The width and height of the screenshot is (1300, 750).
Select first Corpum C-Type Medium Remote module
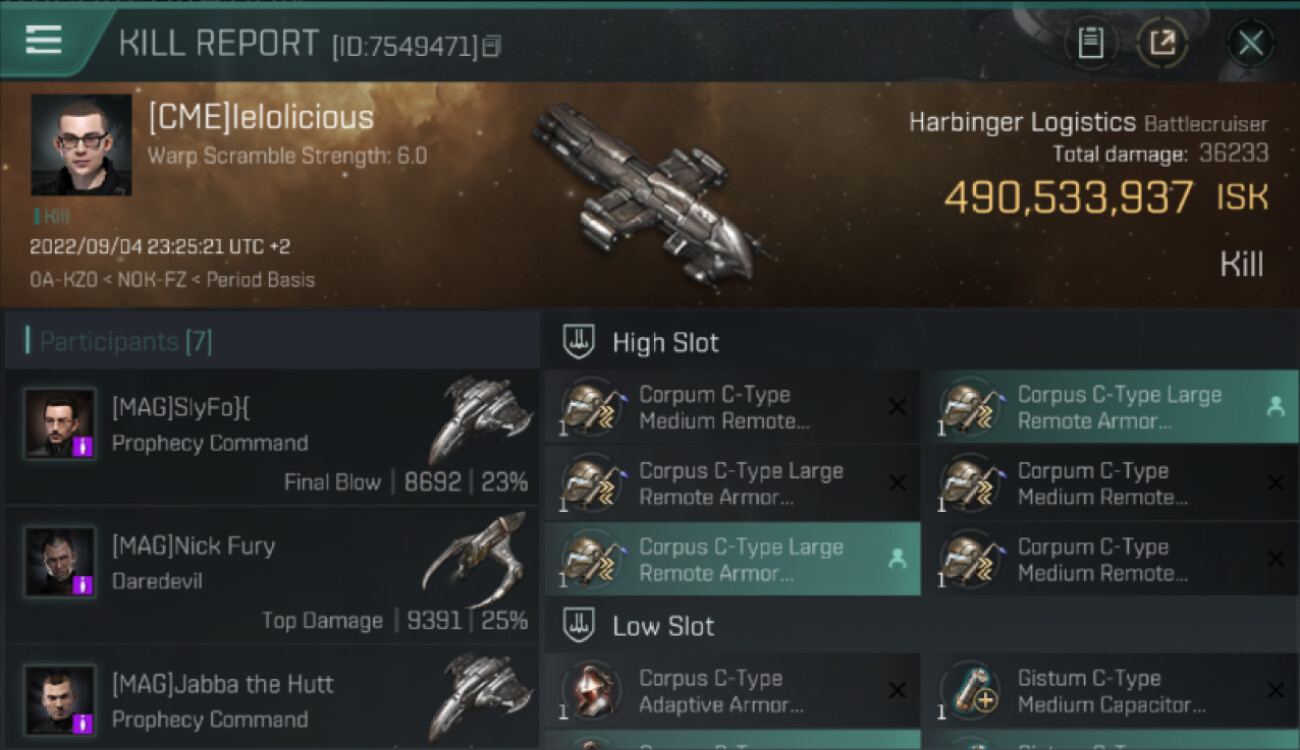[x=732, y=407]
